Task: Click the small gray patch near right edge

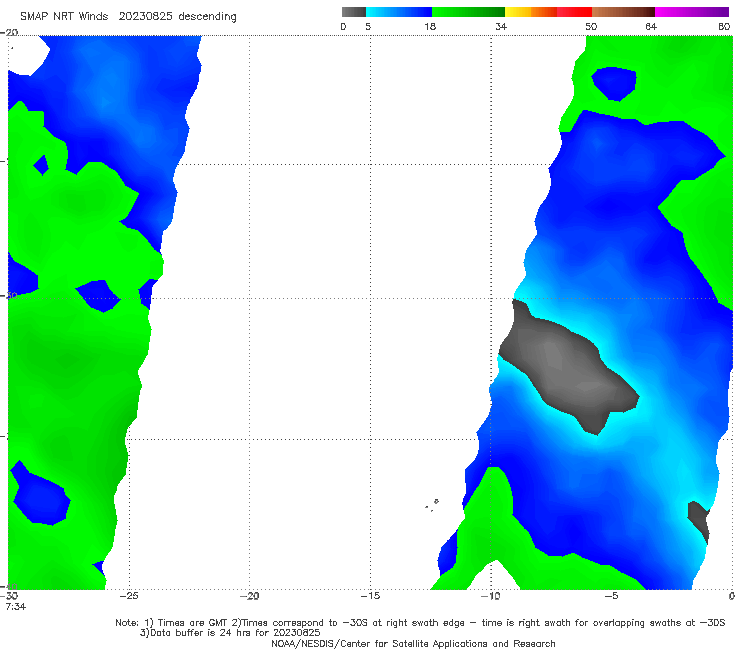Action: click(x=698, y=522)
